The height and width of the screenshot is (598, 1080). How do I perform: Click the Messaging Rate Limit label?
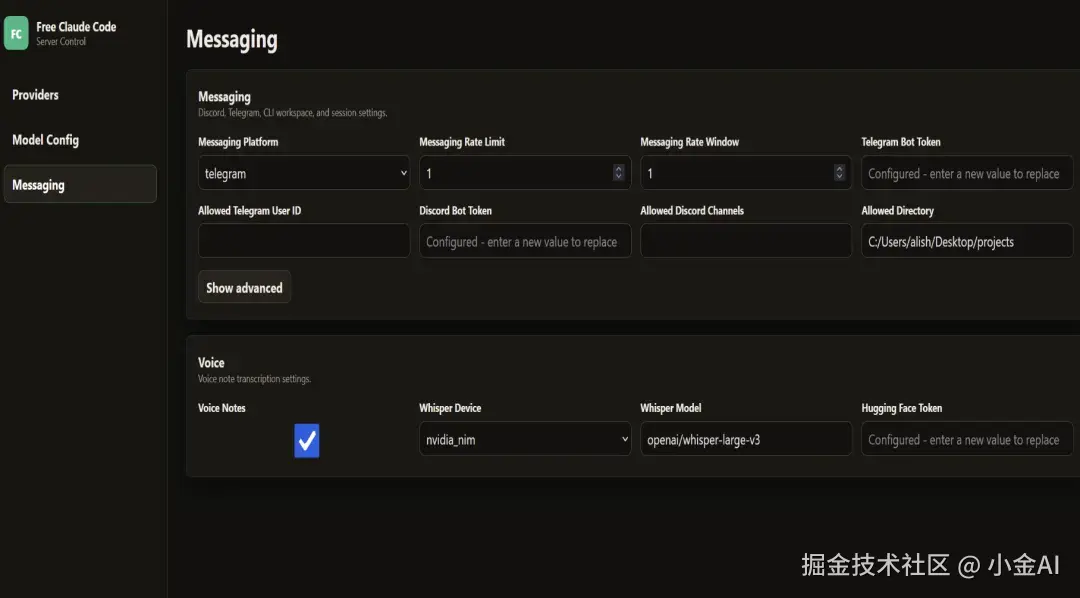[462, 142]
